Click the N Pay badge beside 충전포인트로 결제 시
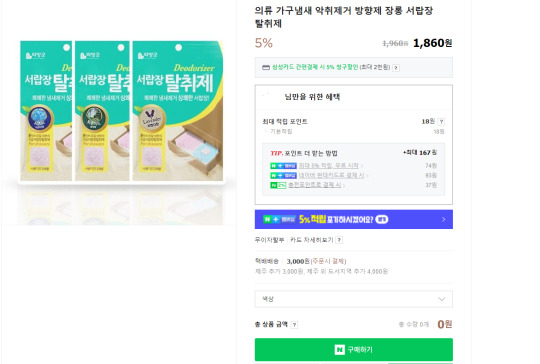The height and width of the screenshot is (364, 540). coord(278,185)
